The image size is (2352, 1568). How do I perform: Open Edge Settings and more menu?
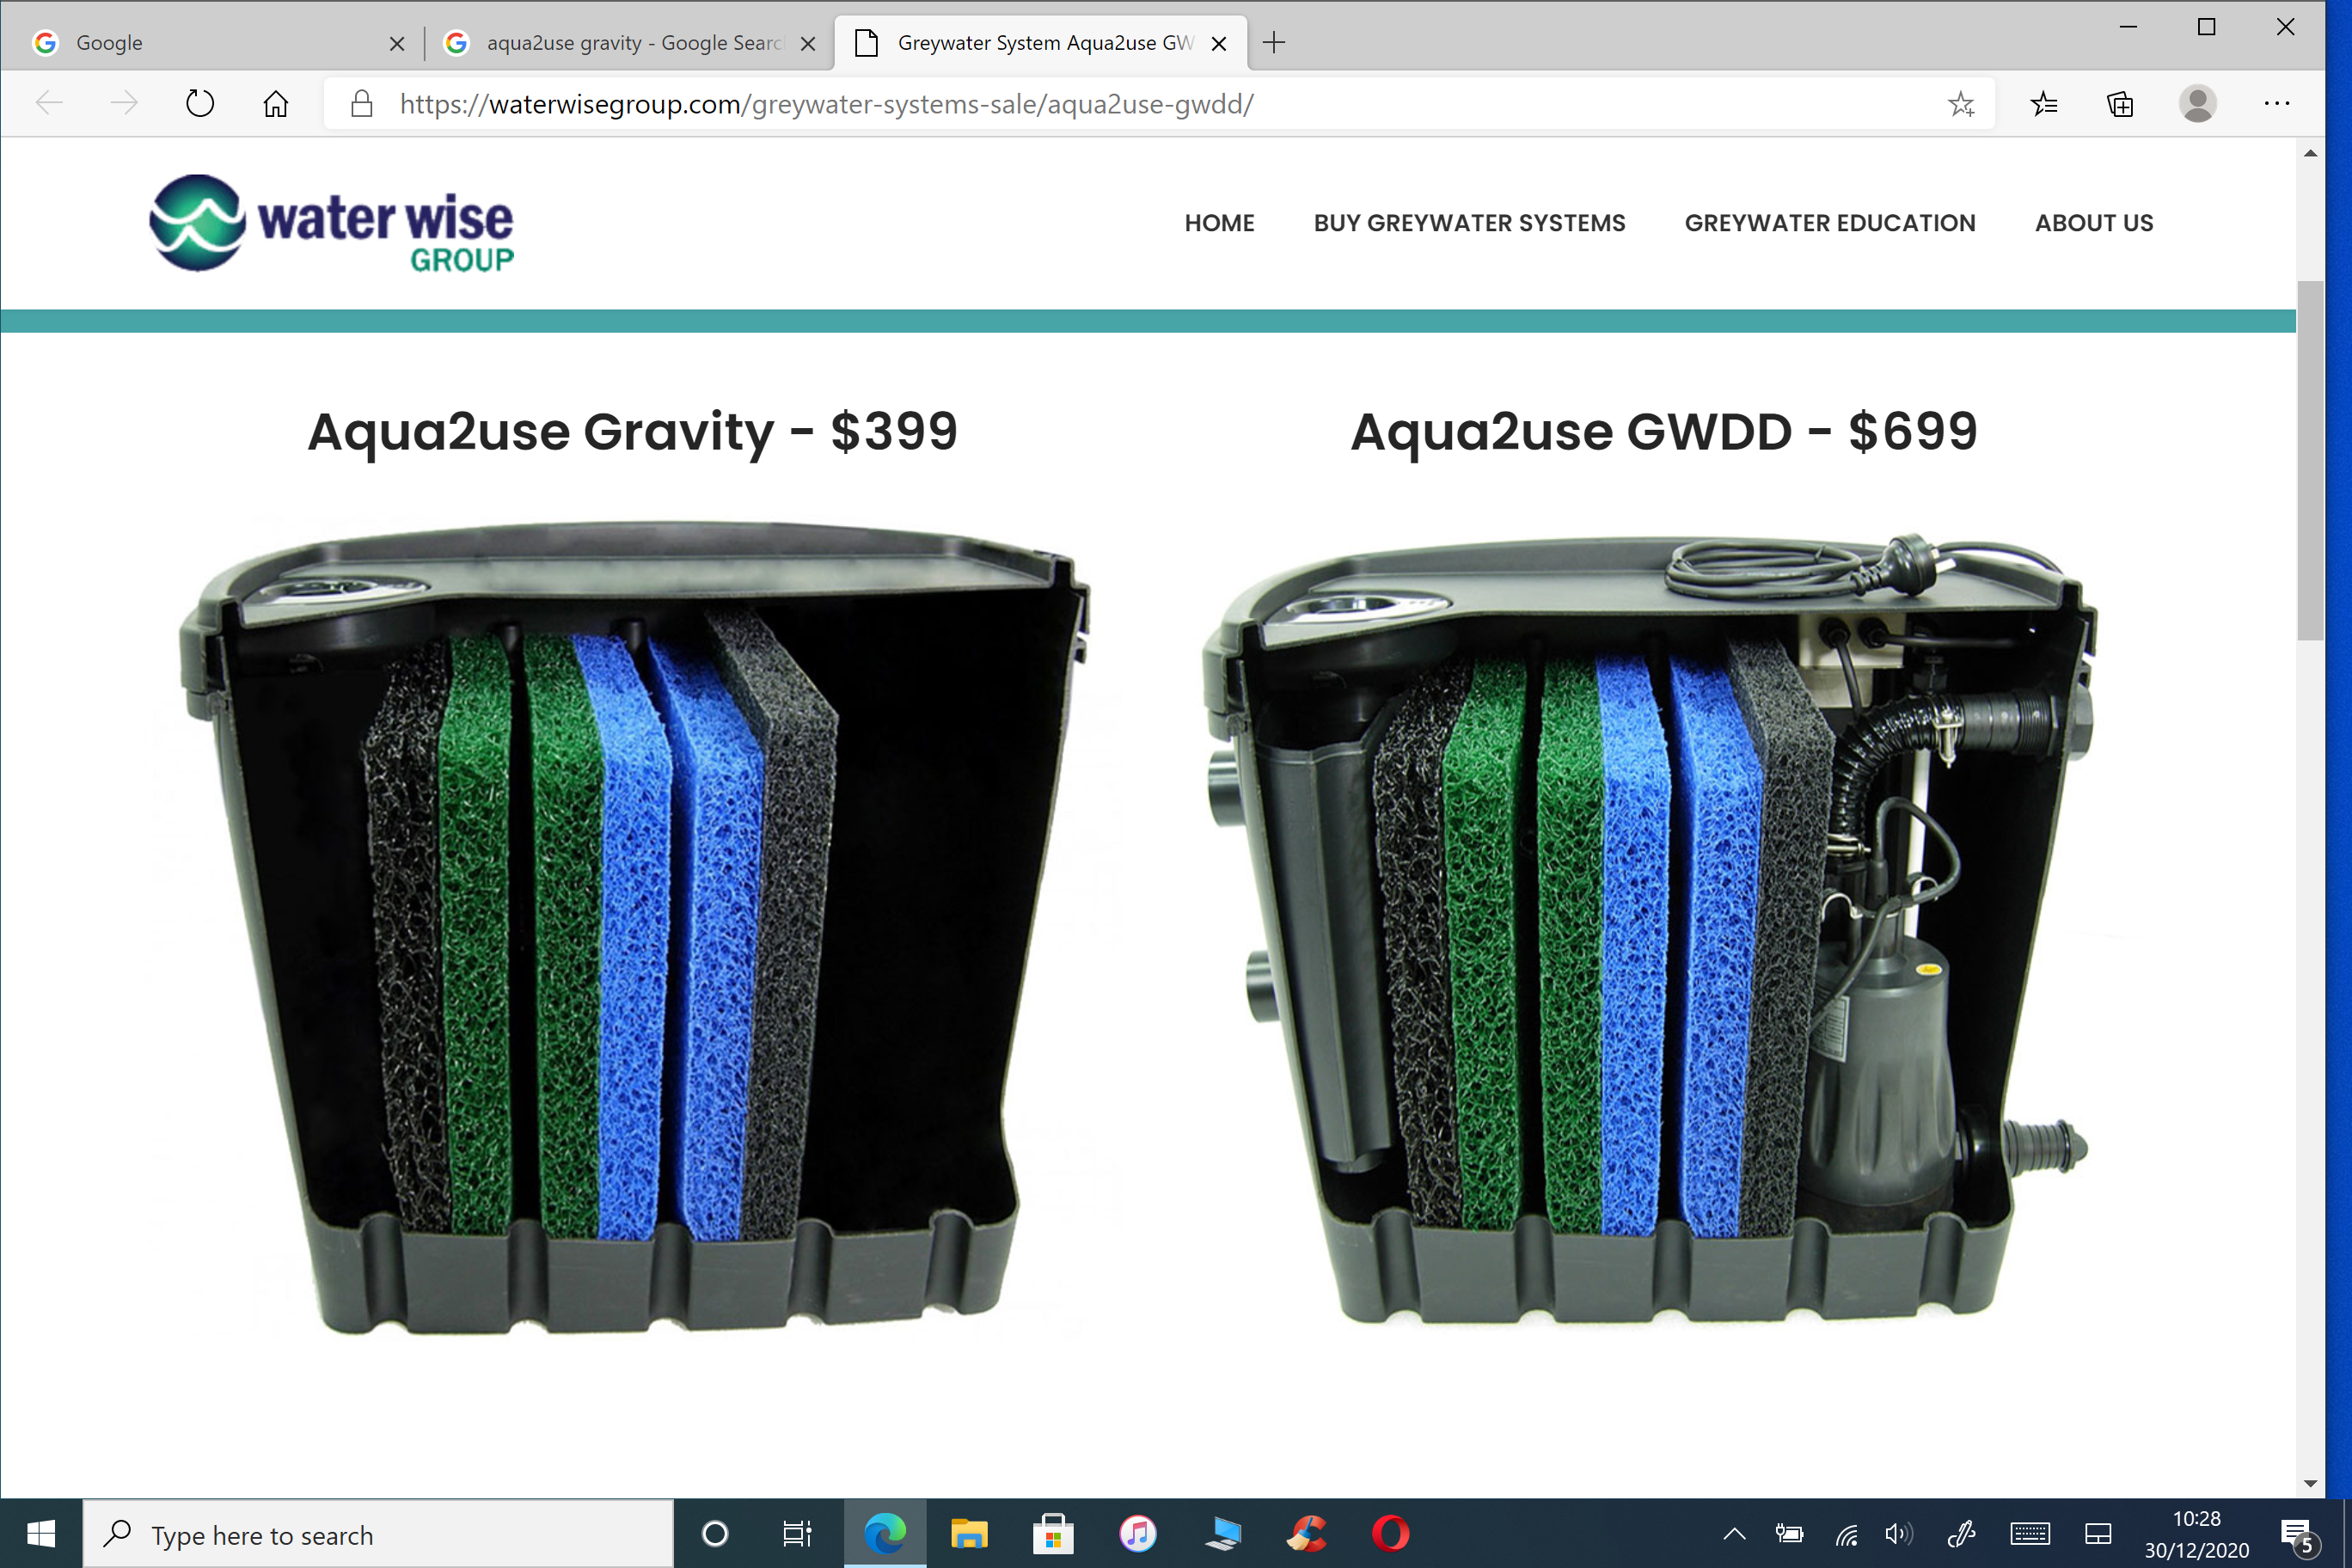click(x=2277, y=103)
